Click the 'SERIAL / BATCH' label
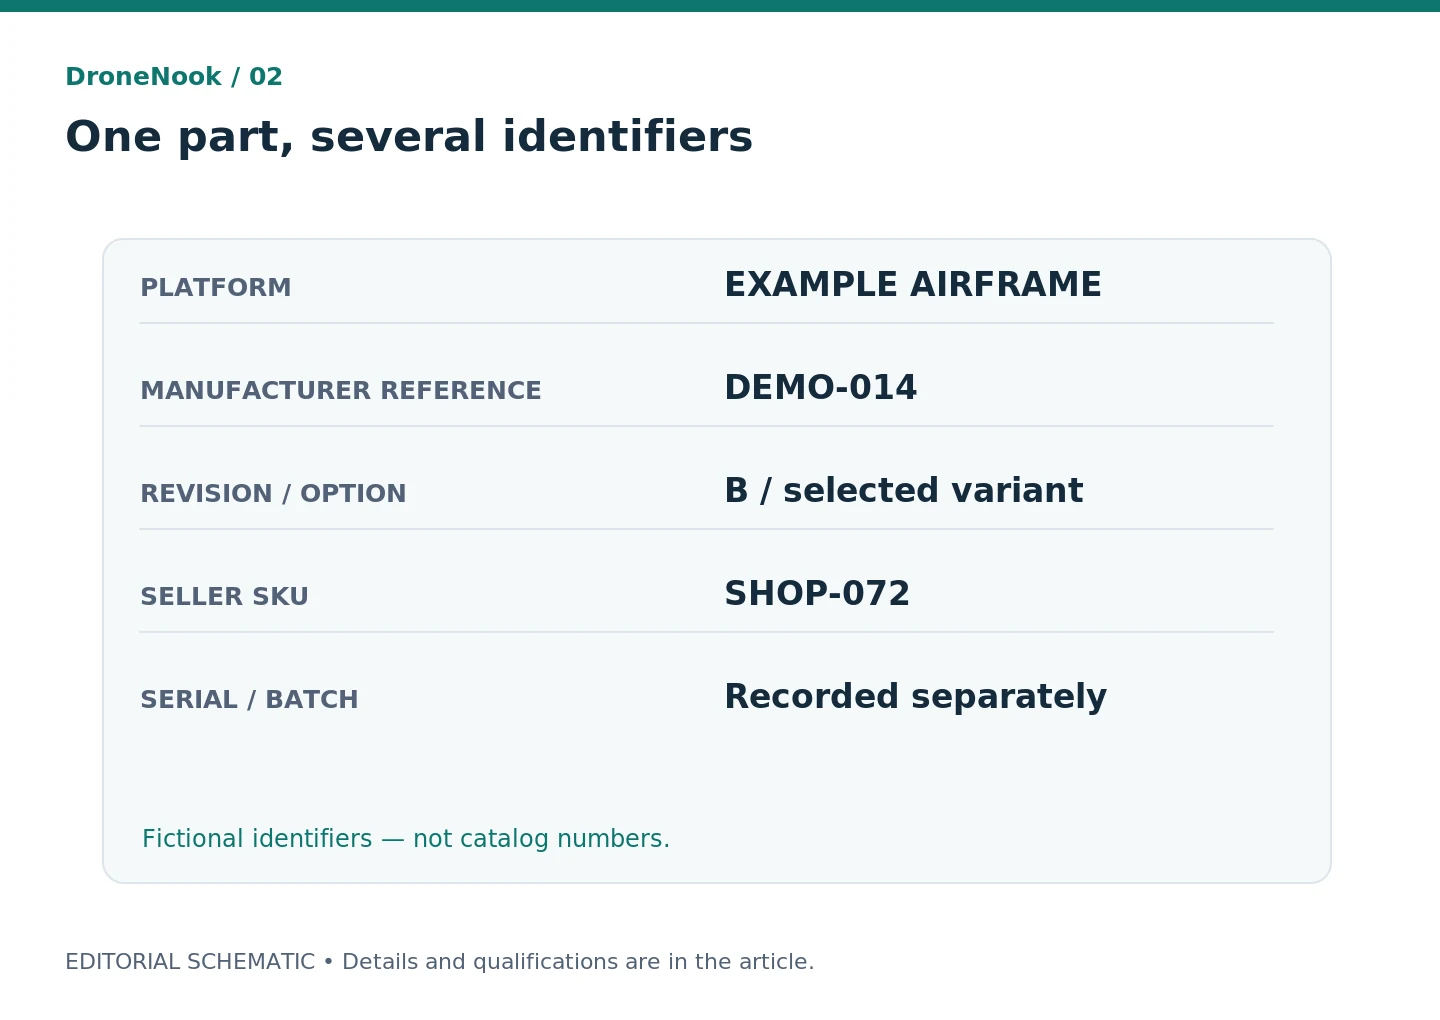 [249, 700]
